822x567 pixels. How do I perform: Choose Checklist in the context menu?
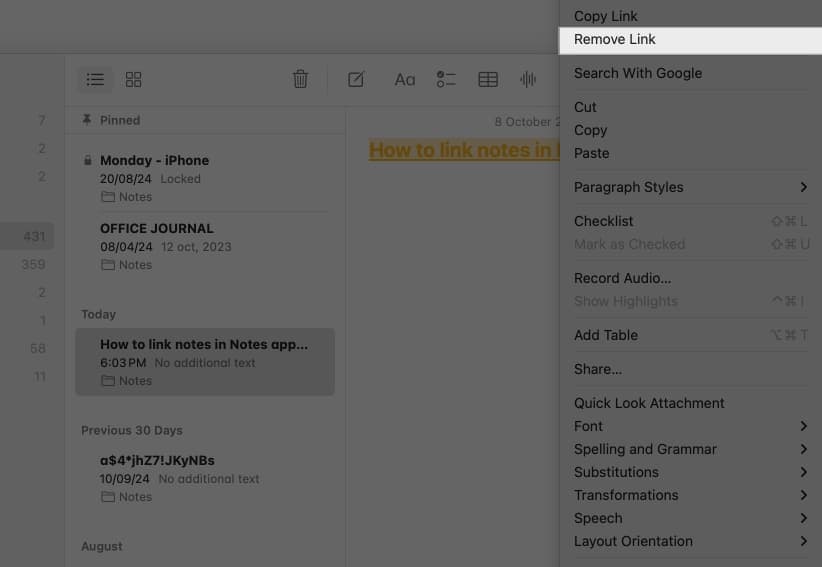tap(690, 221)
